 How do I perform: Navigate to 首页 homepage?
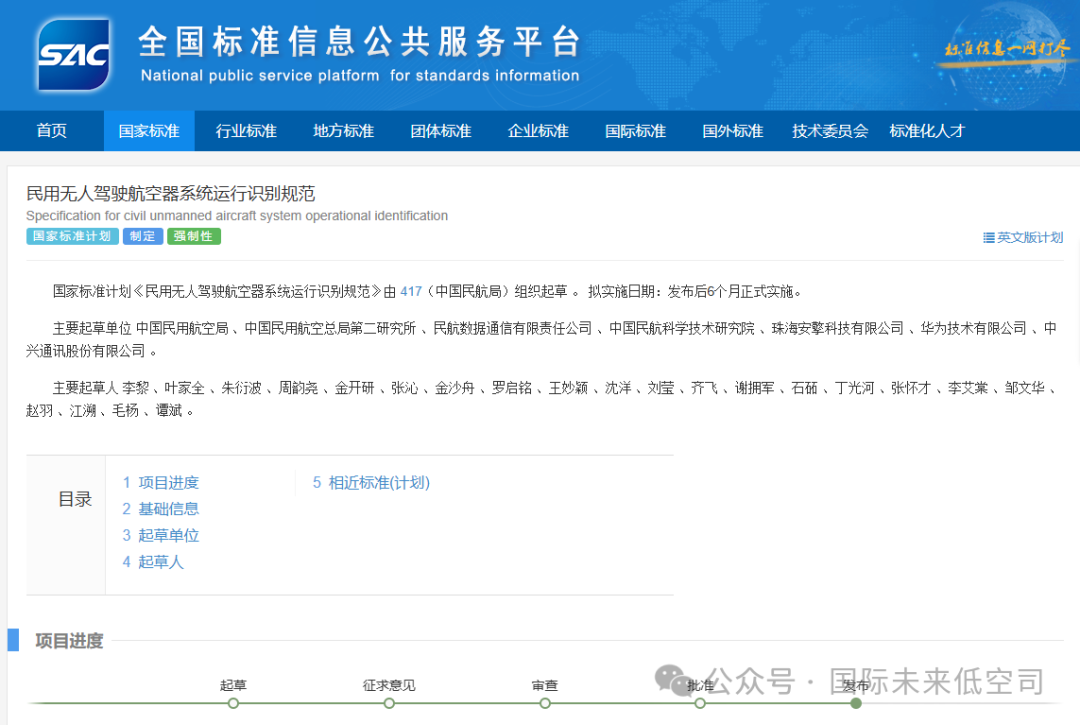click(51, 130)
